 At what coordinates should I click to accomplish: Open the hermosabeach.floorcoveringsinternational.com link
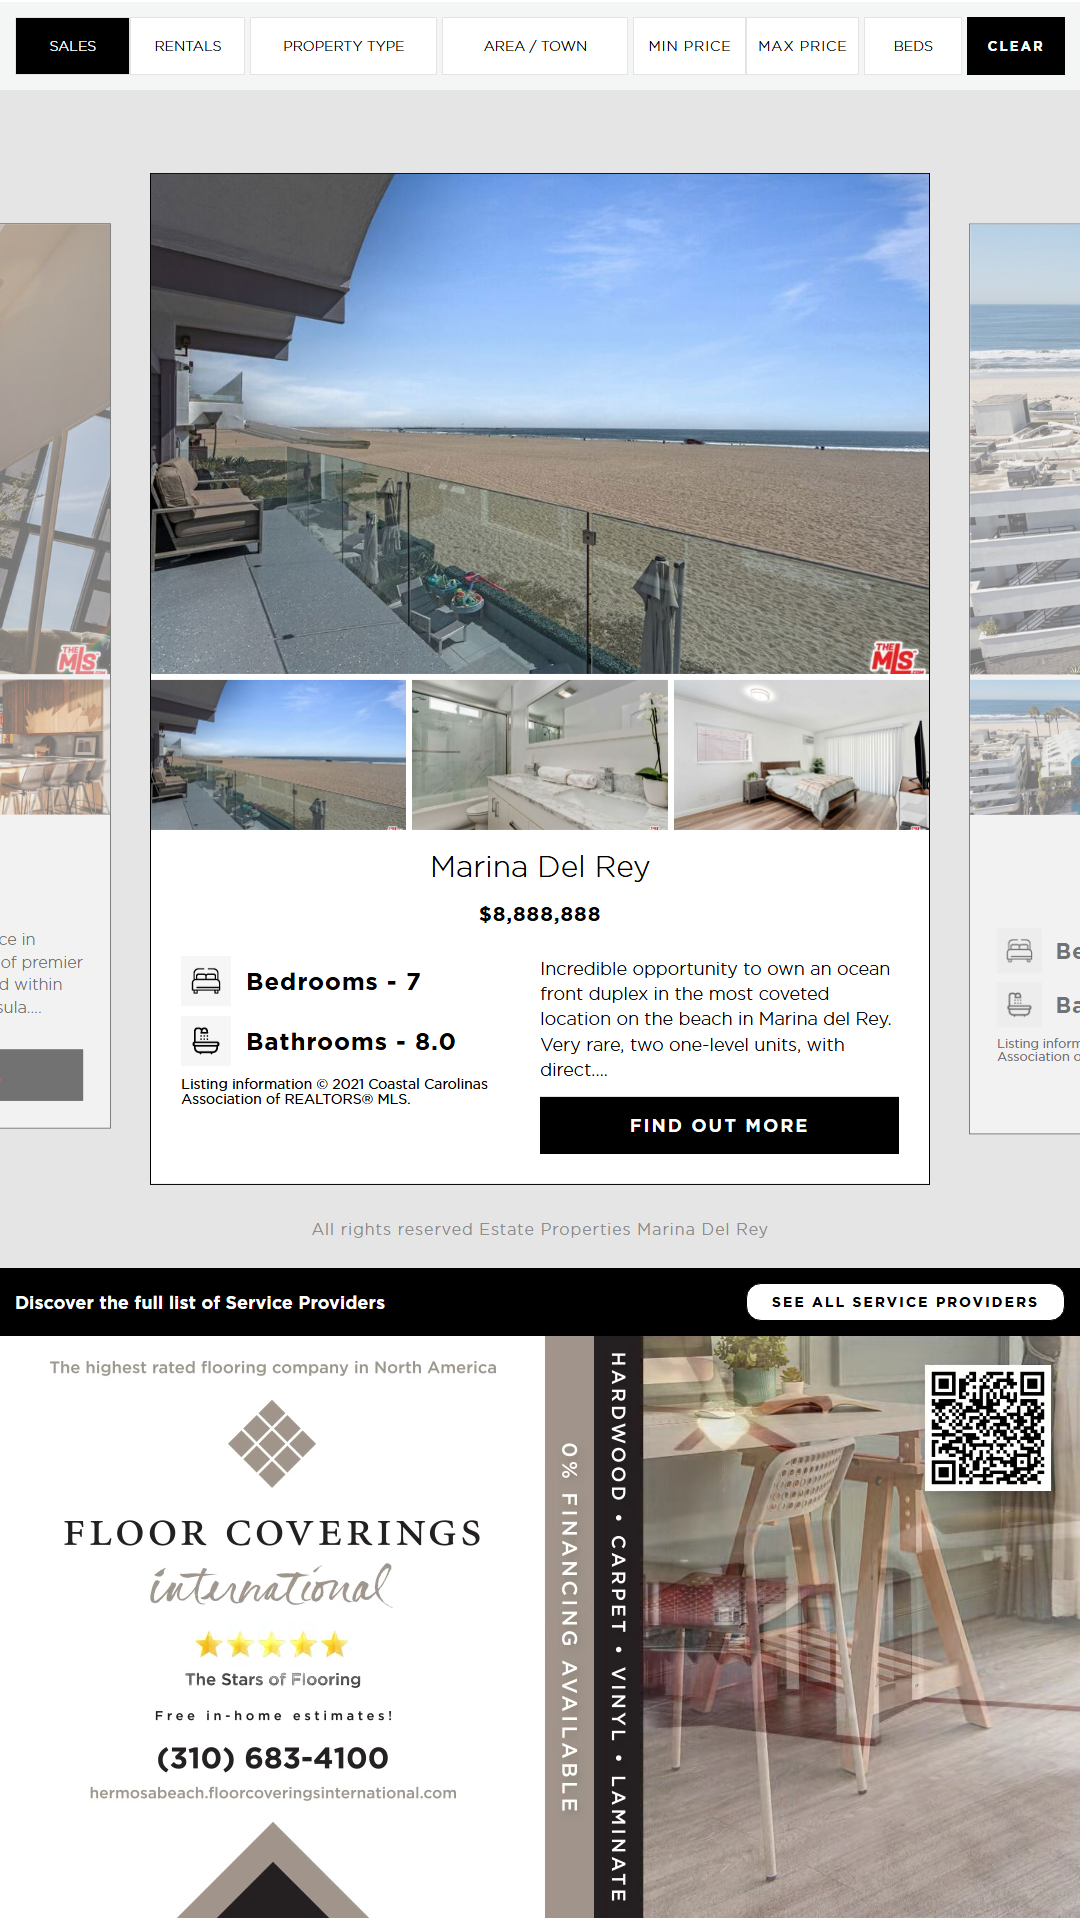[x=273, y=1793]
